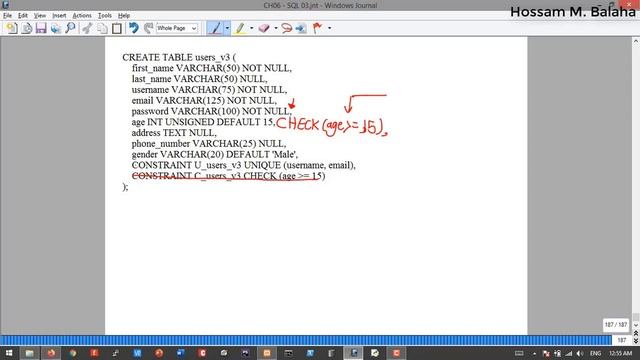640x360 pixels.
Task: Click the ENG language indicator
Action: click(x=596, y=353)
